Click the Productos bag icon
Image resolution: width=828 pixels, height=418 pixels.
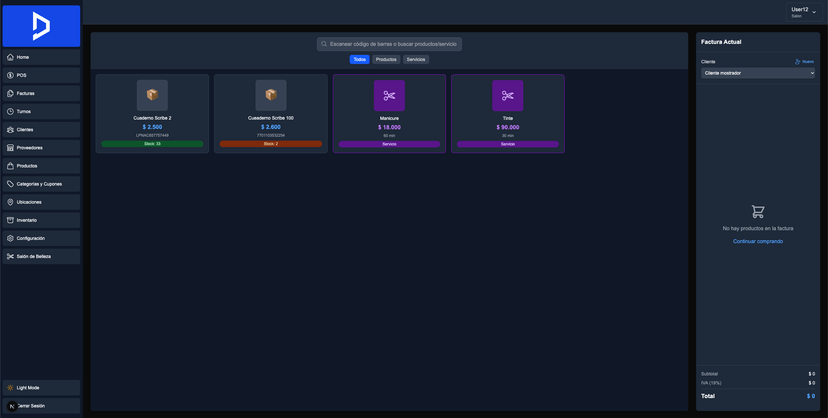(x=10, y=166)
